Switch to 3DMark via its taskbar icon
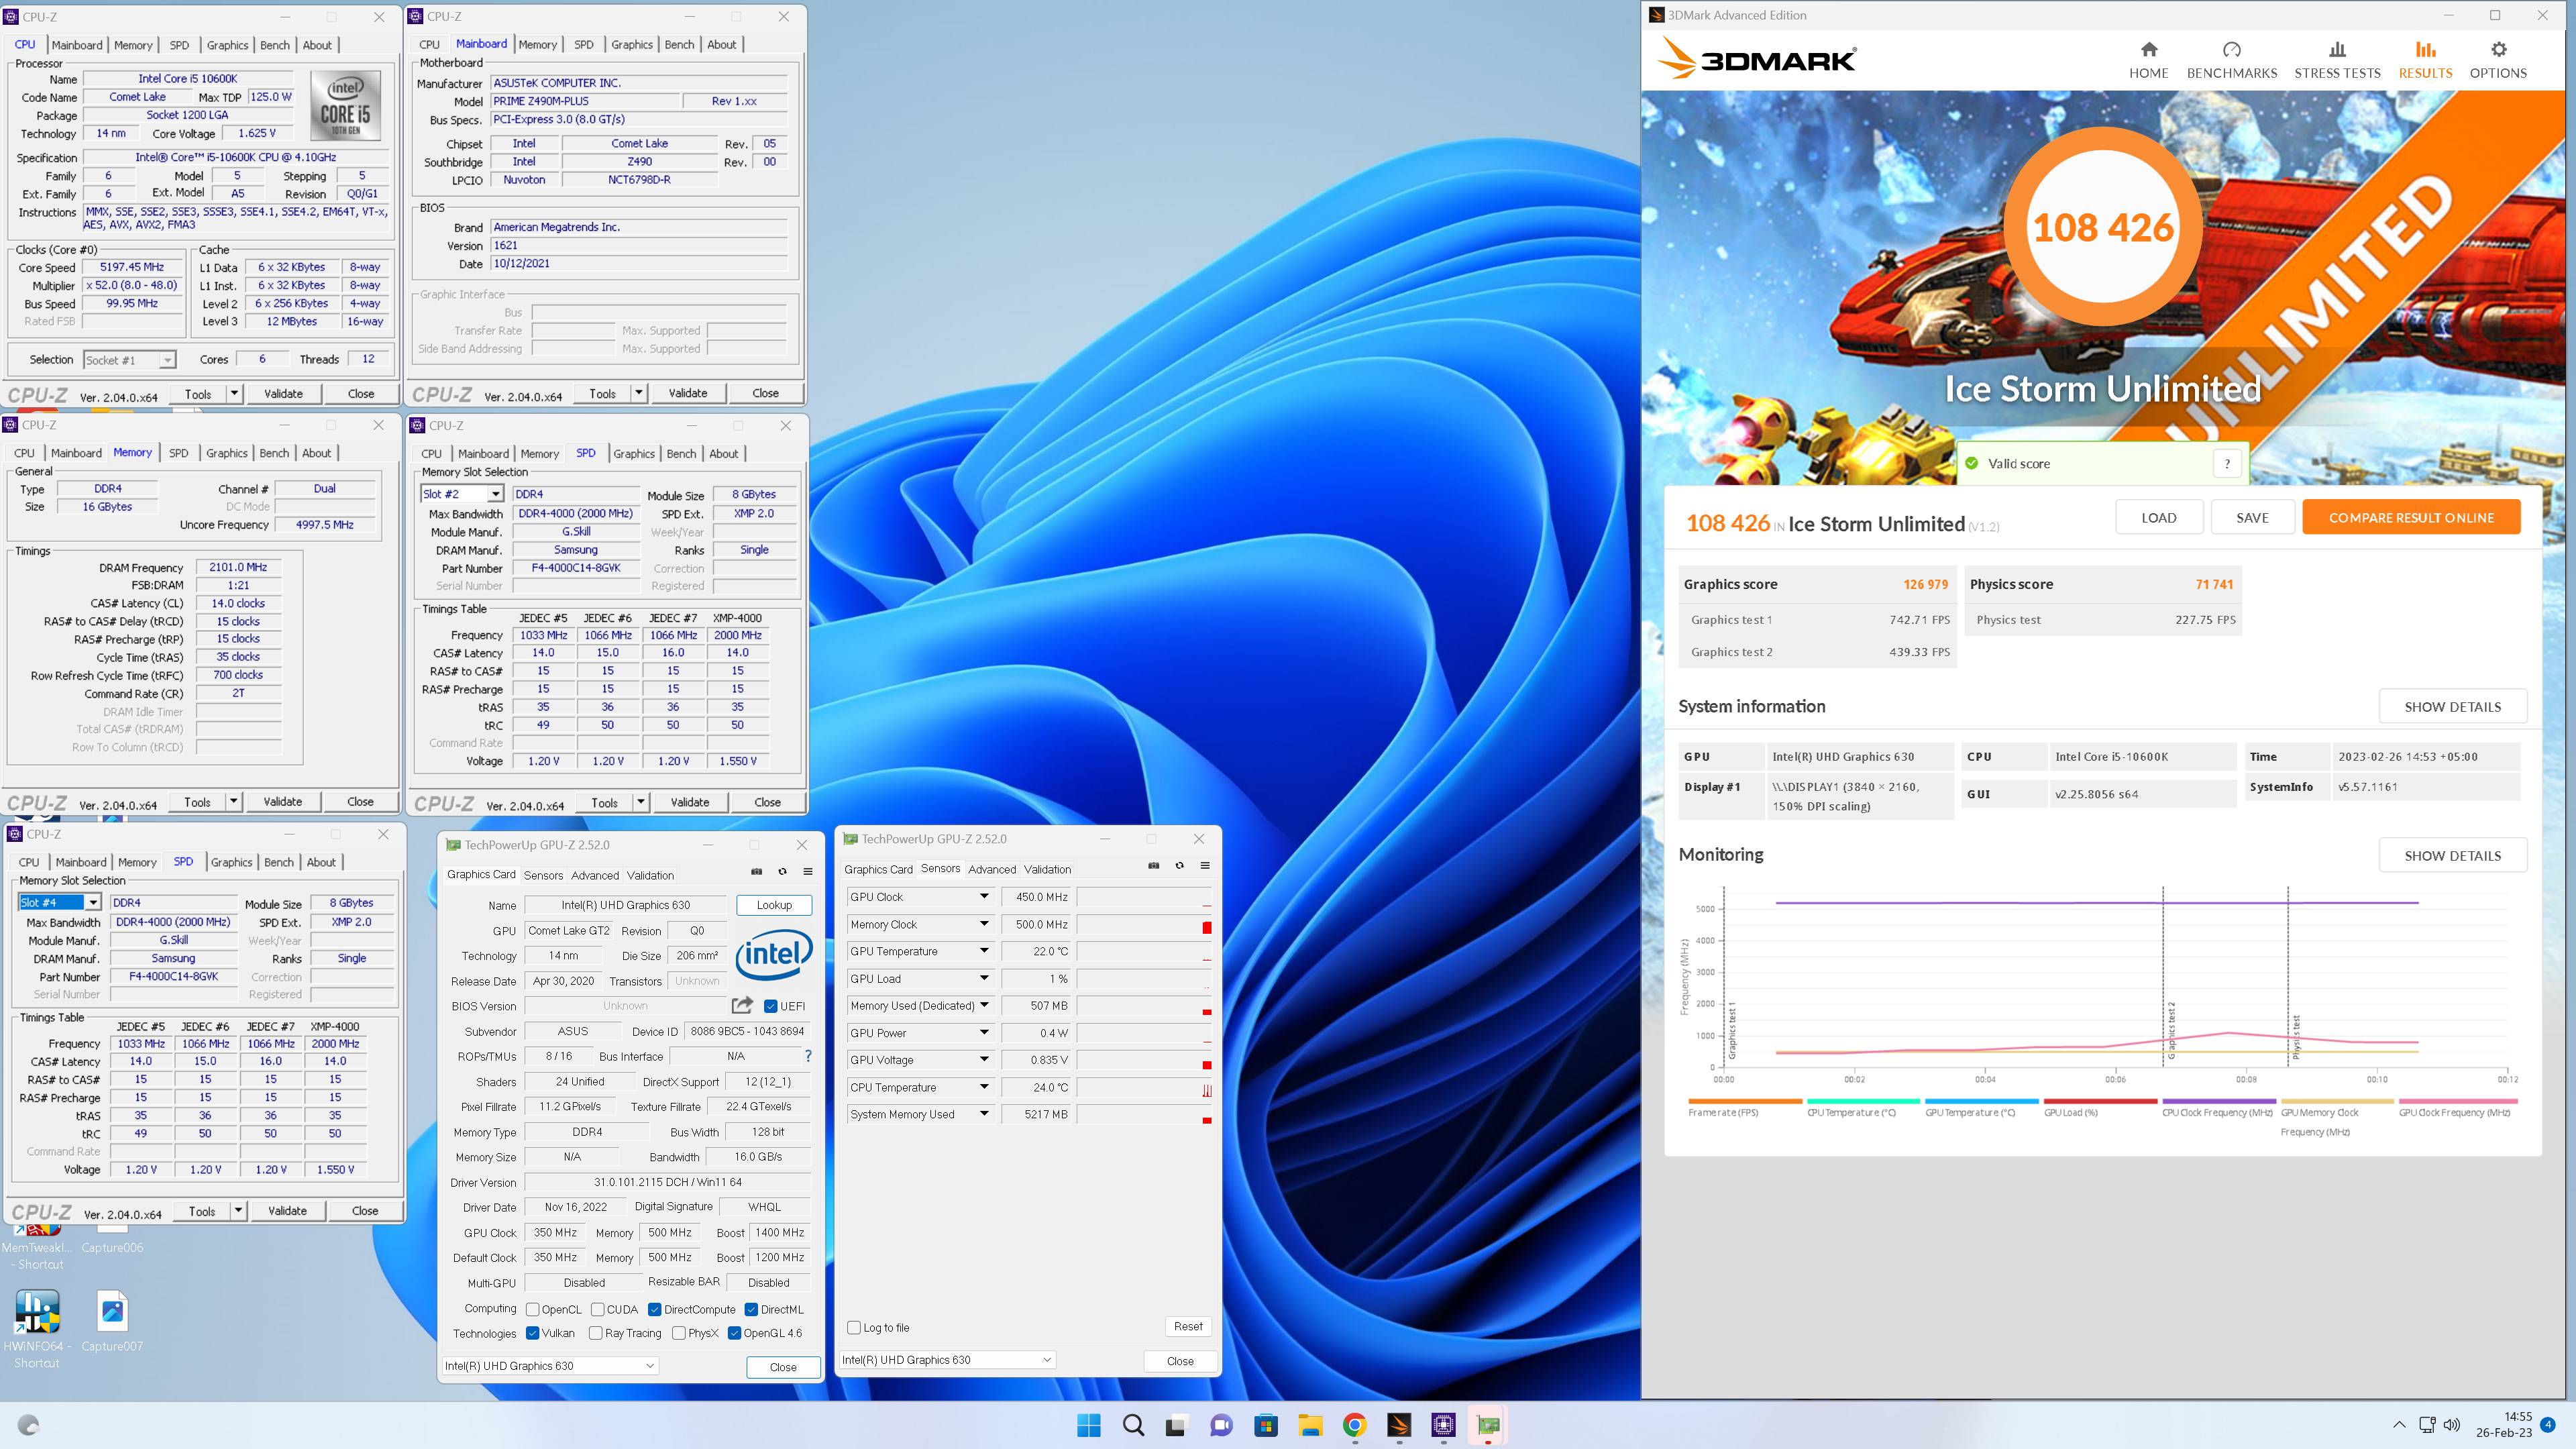The height and width of the screenshot is (1449, 2576). click(x=1399, y=1425)
